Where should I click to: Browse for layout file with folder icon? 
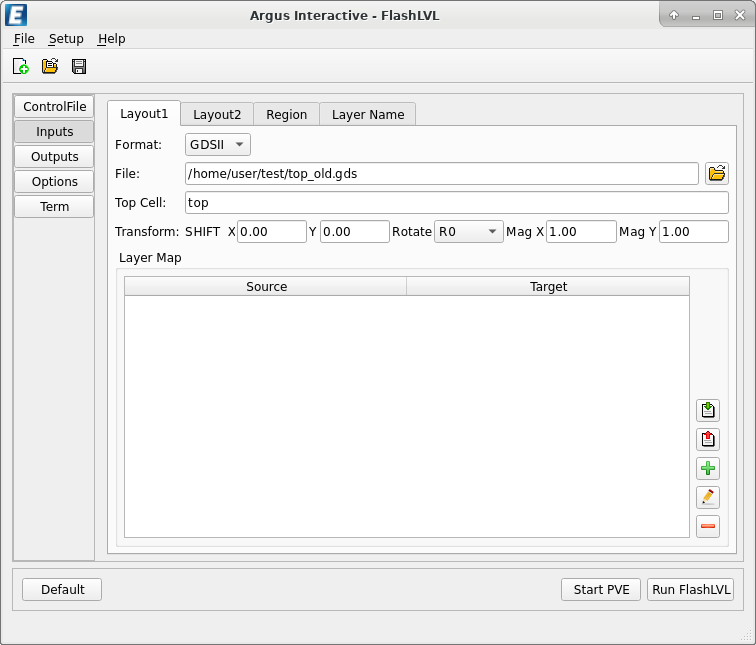[716, 174]
